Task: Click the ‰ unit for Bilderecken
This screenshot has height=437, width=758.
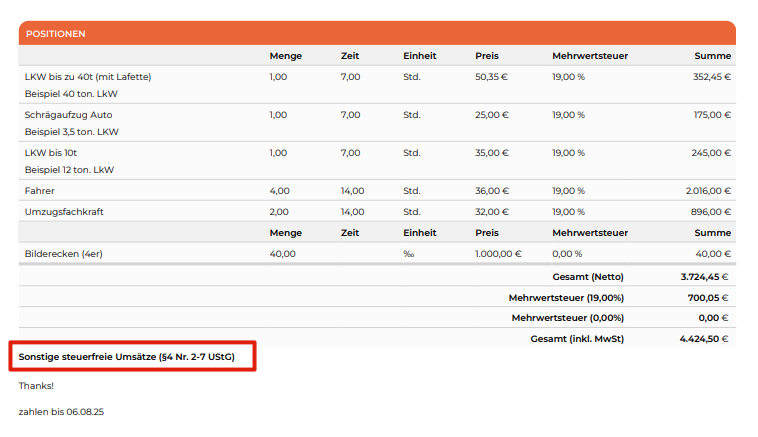Action: (408, 254)
